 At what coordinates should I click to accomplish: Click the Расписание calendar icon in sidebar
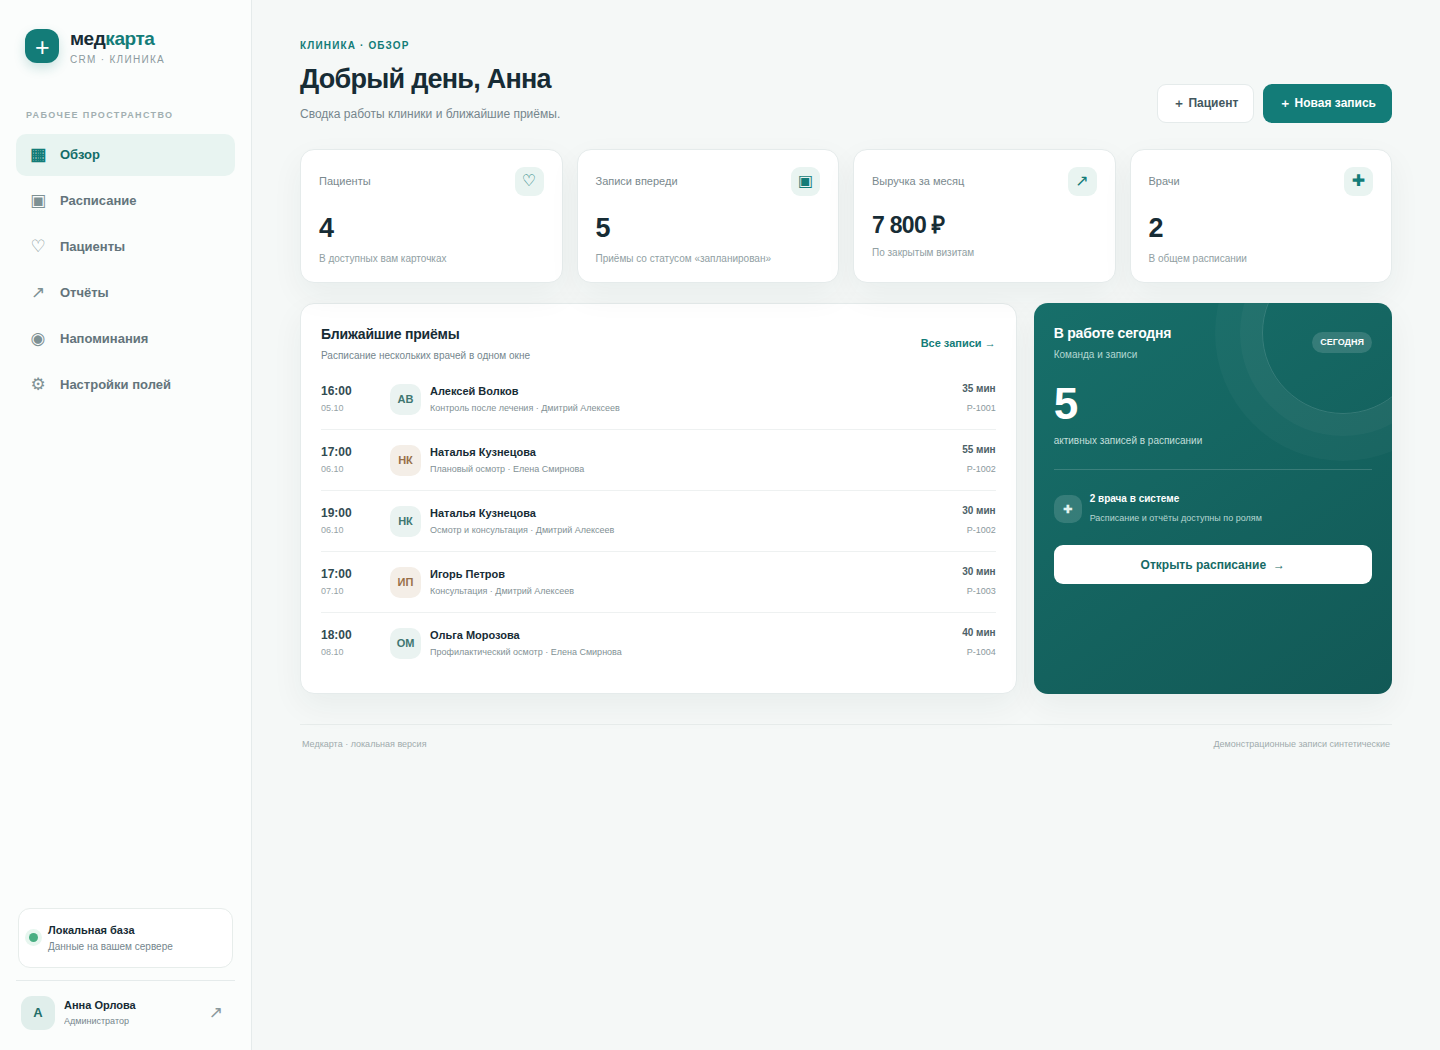click(38, 201)
